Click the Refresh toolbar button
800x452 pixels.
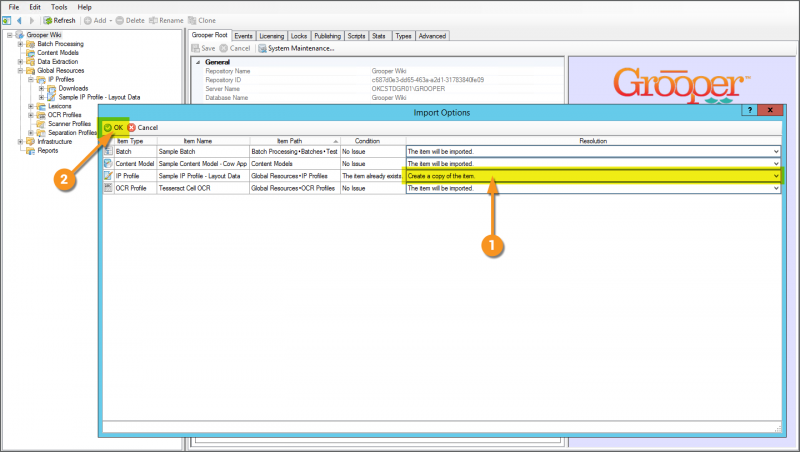59,20
